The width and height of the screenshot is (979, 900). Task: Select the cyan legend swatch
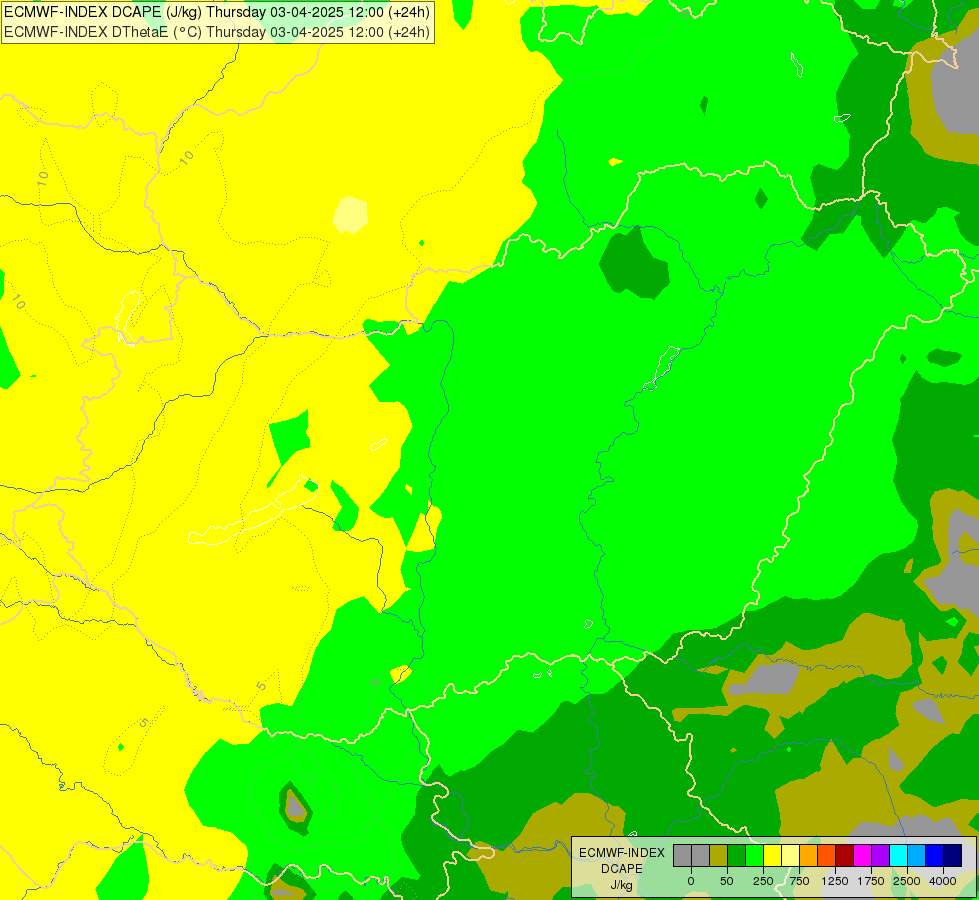coord(898,855)
